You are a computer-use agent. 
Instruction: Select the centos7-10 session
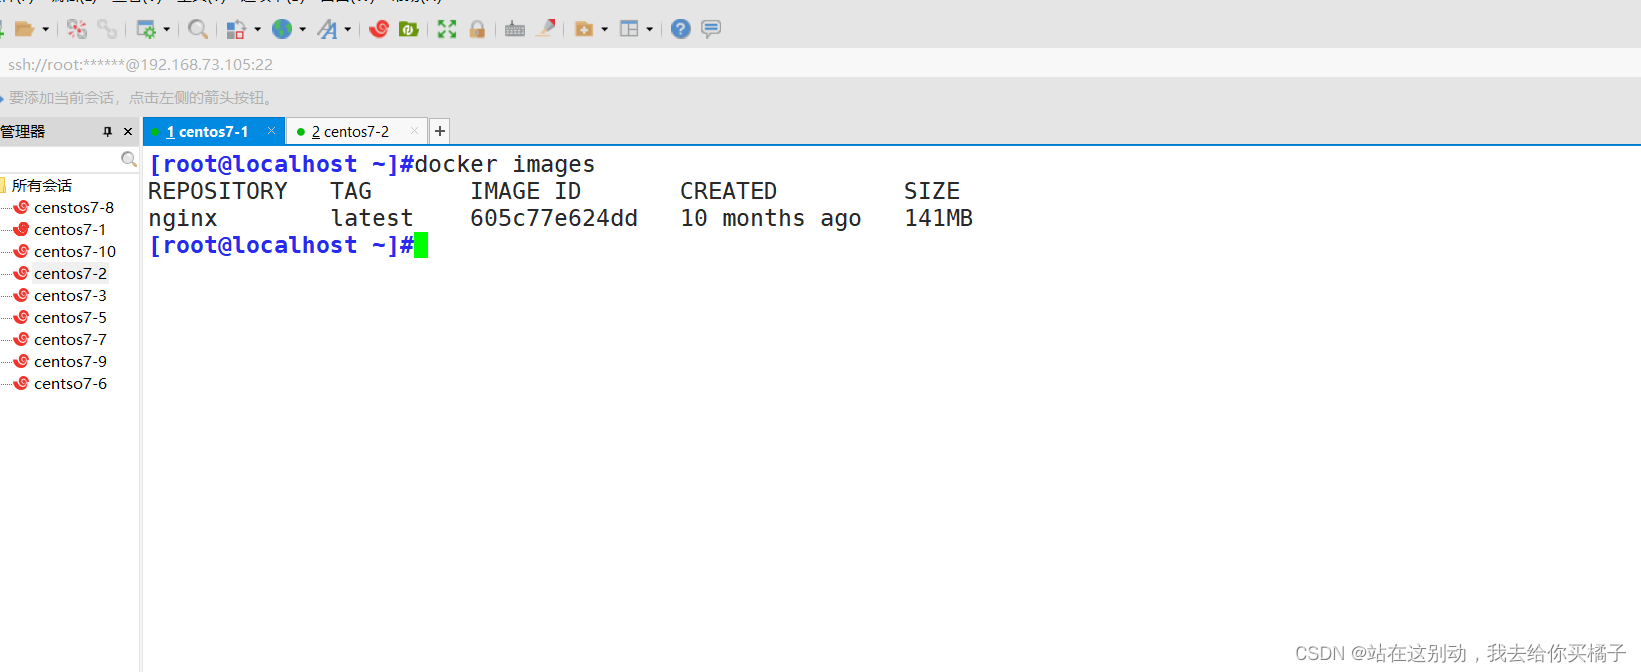75,251
